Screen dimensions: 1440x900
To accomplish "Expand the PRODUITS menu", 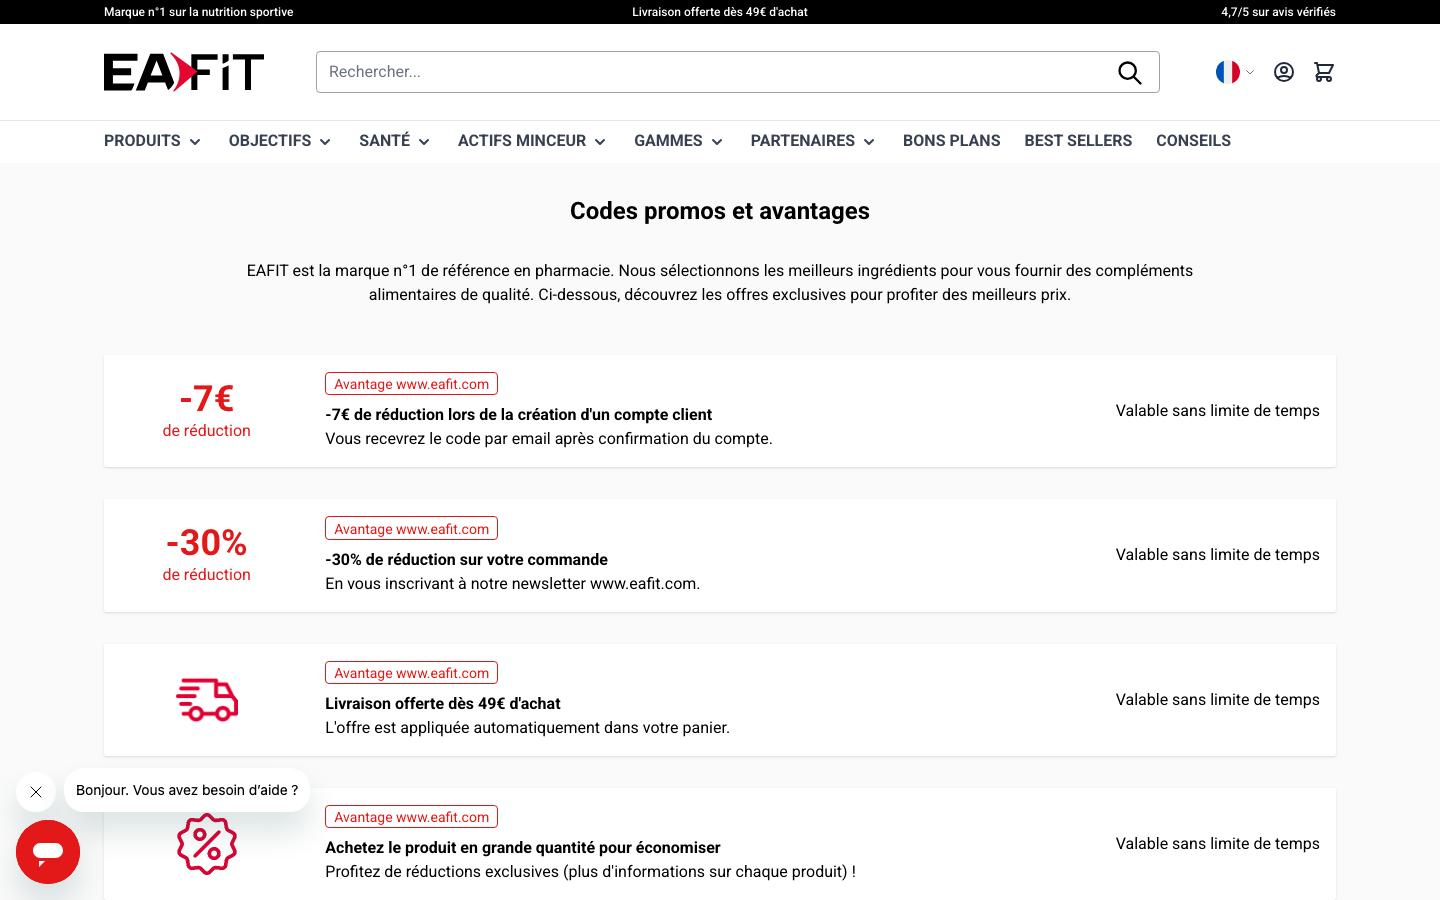I will (152, 141).
